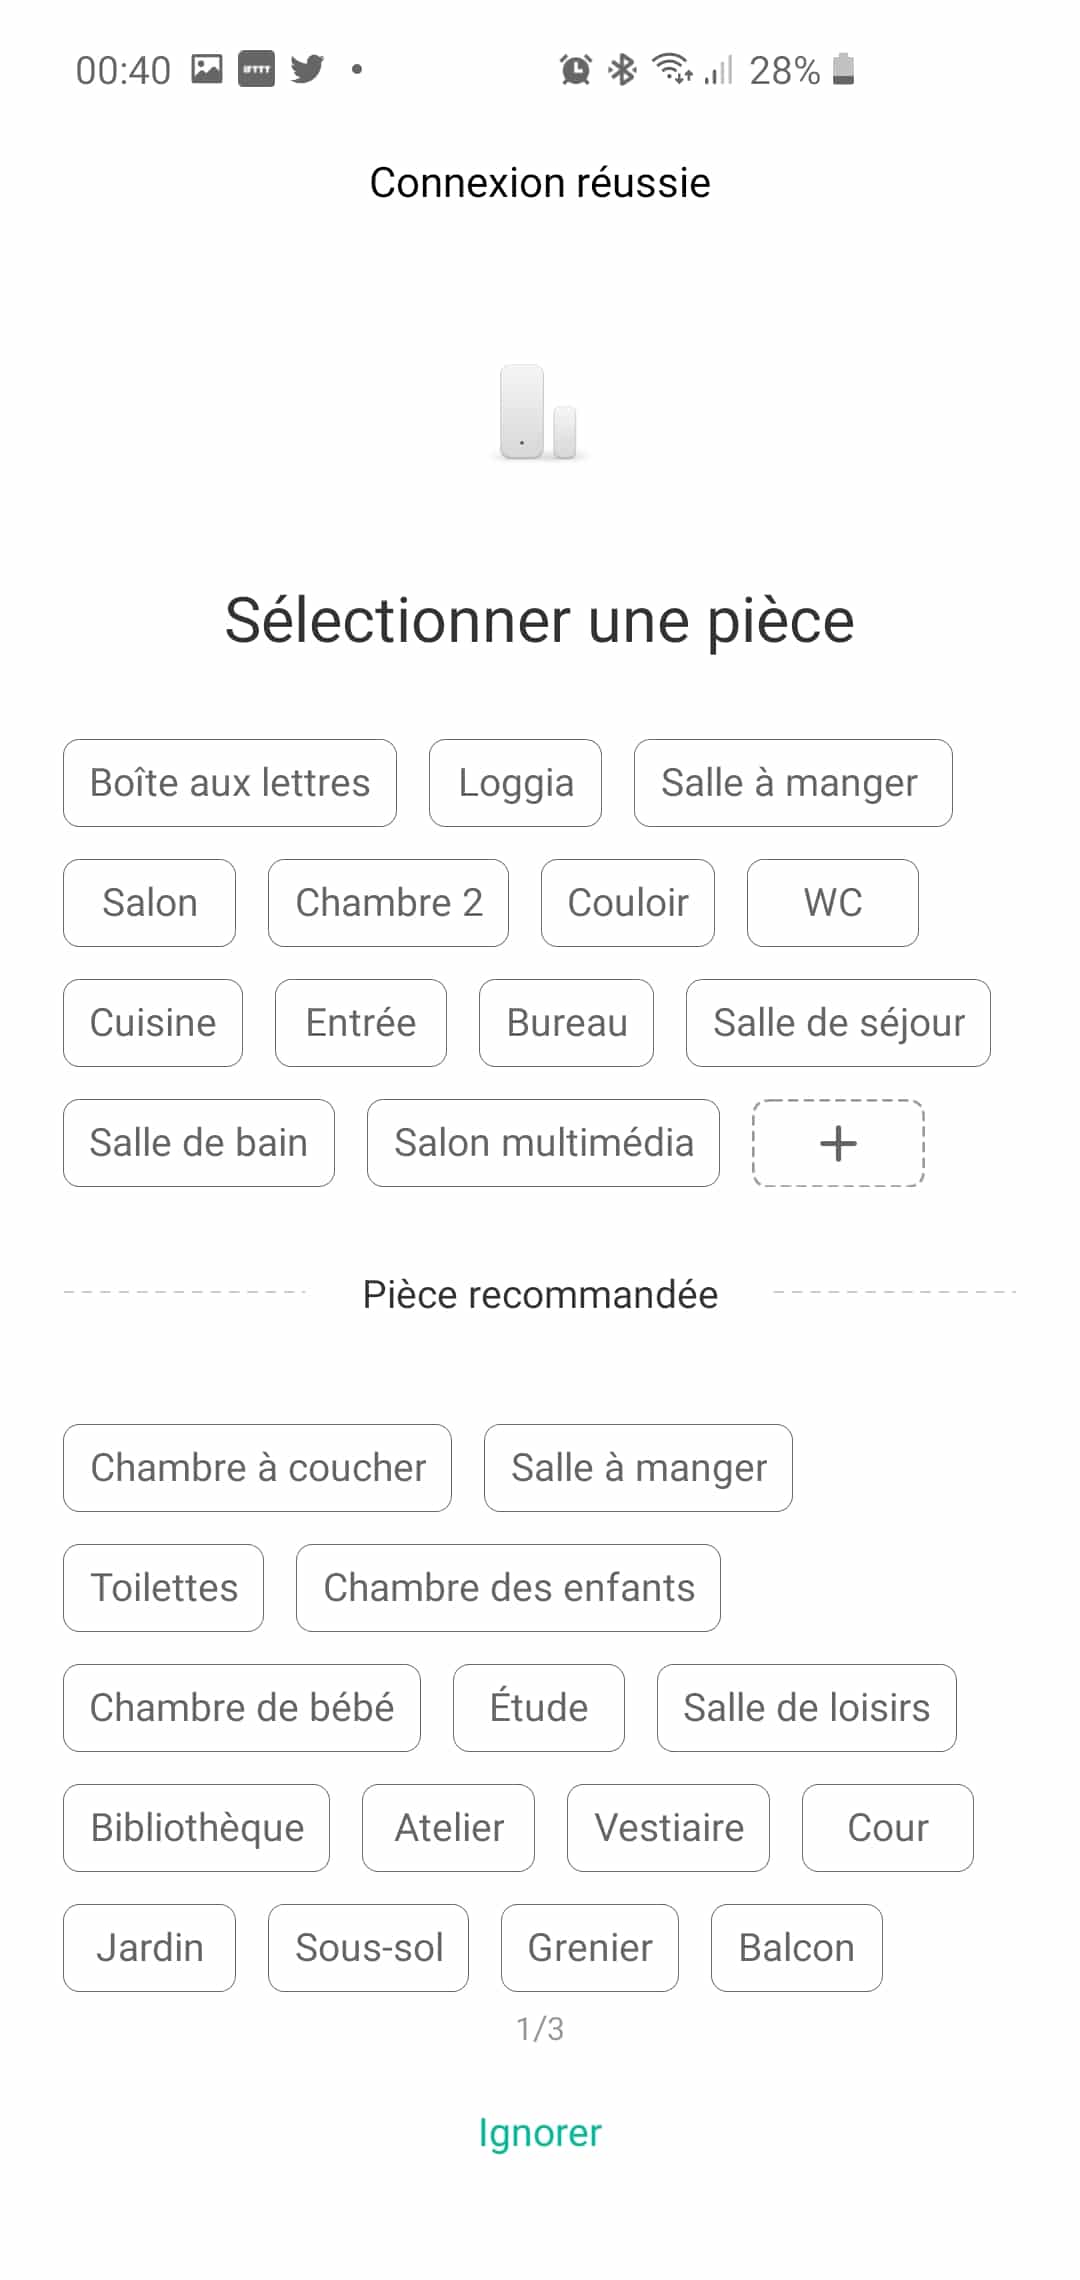Tap the Twitter notification icon
The width and height of the screenshot is (1080, 2280).
[307, 69]
